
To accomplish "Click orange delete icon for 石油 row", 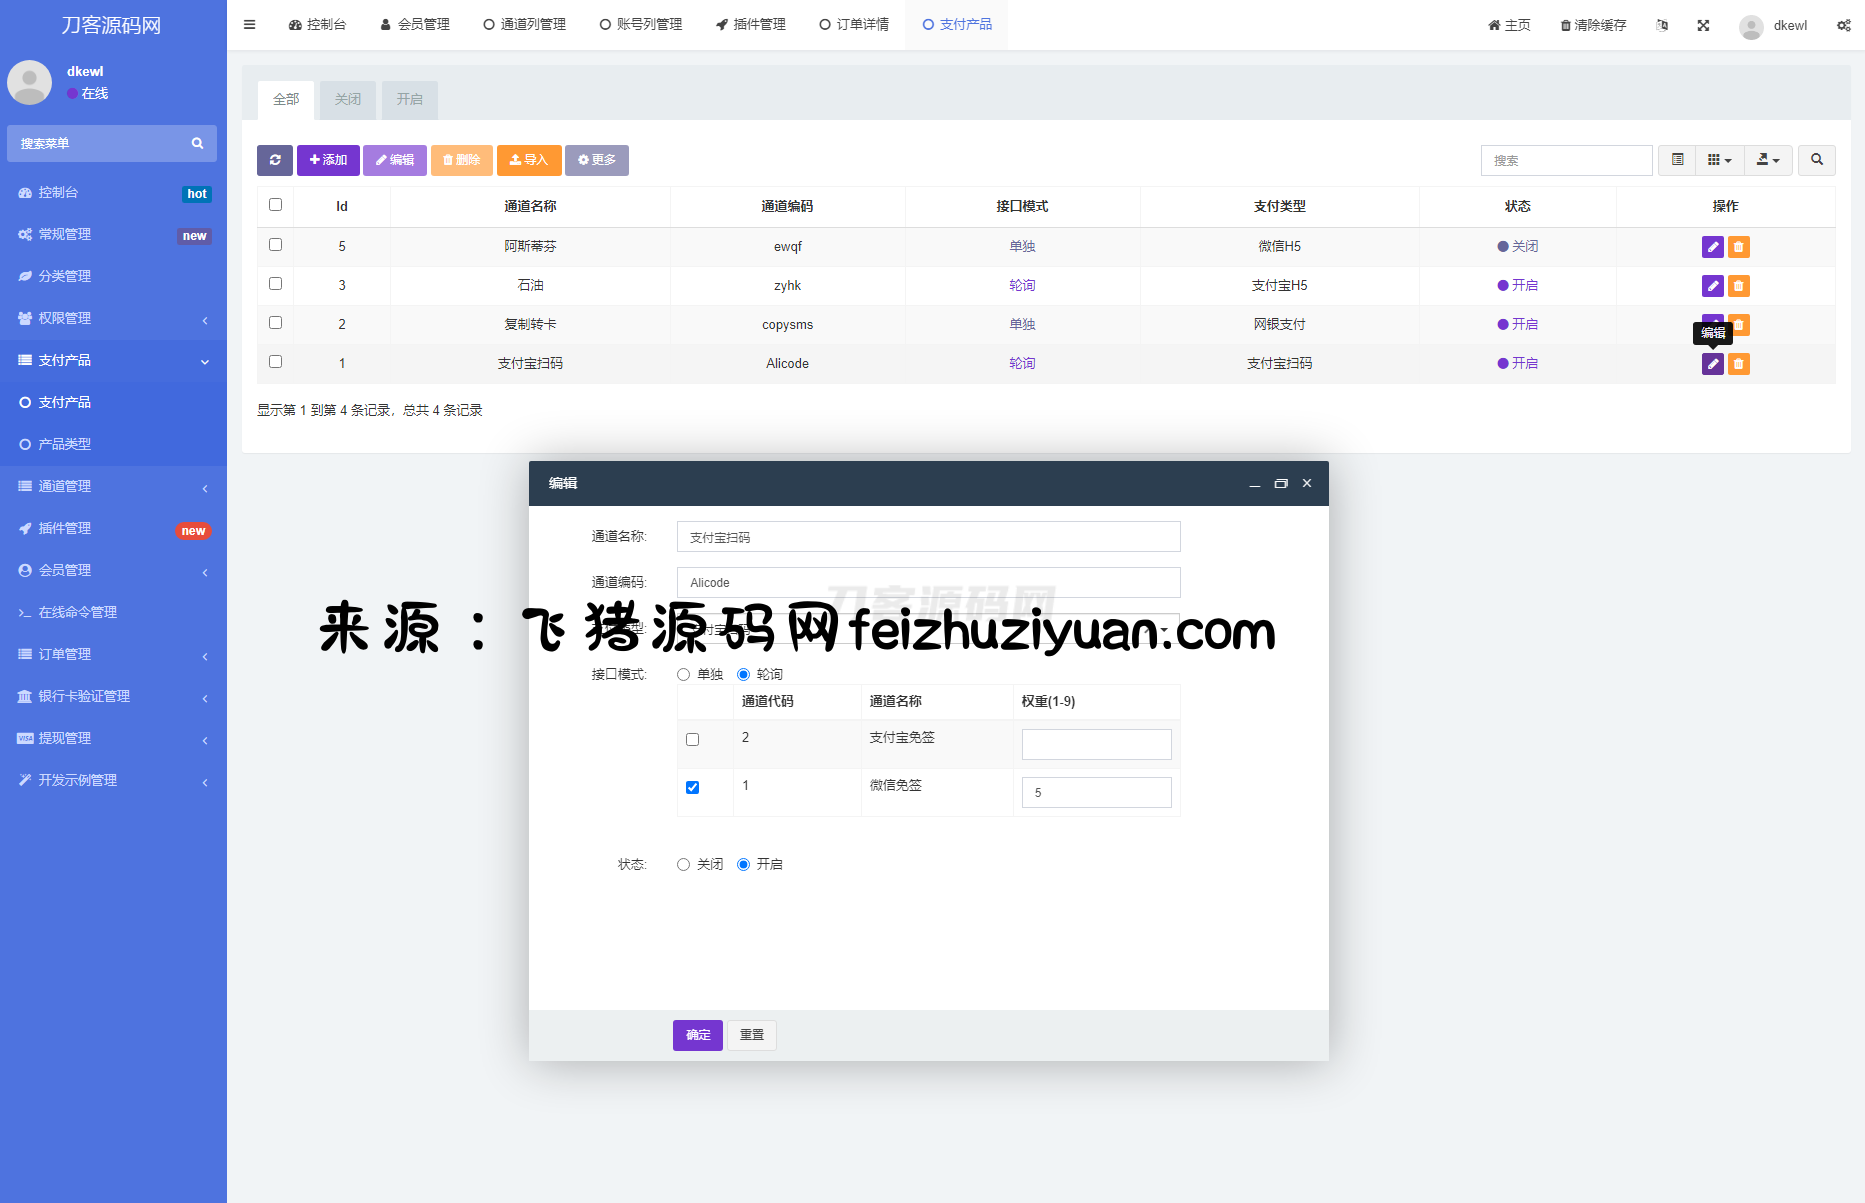I will [1739, 286].
